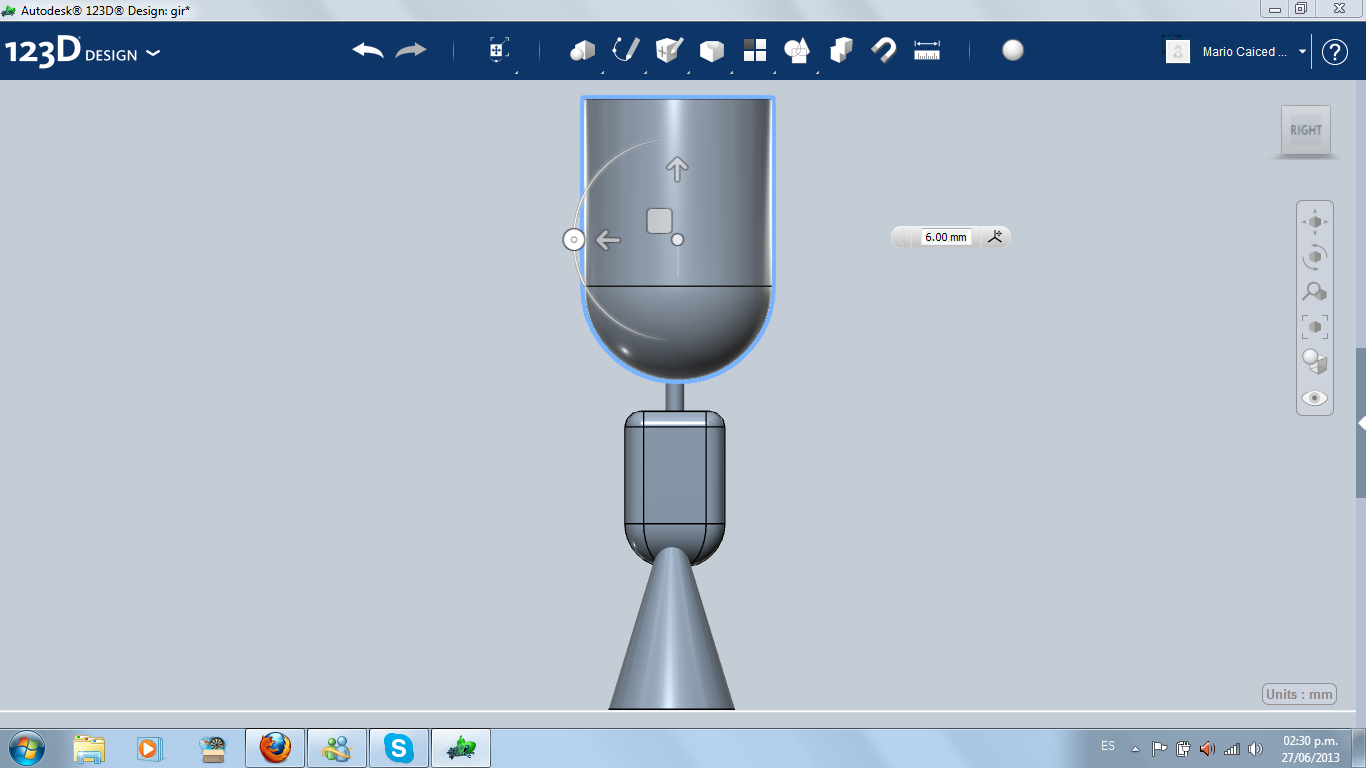The height and width of the screenshot is (768, 1366).
Task: Open Windows Explorer from the taskbar
Action: coord(89,748)
